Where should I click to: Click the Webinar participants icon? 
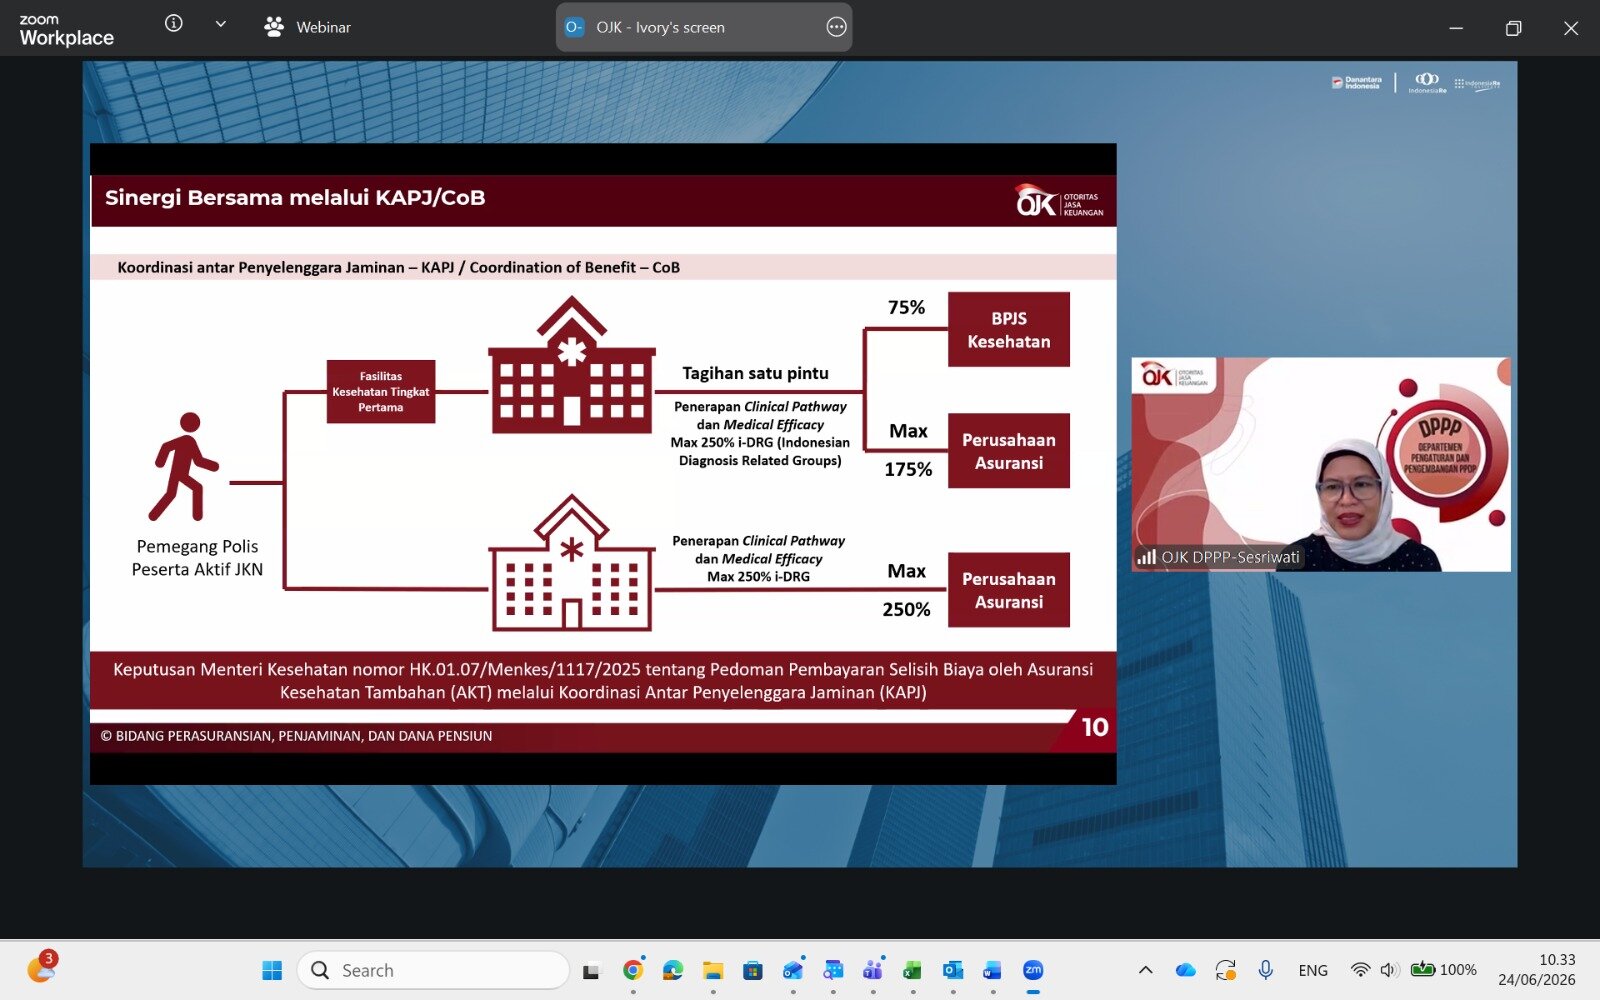click(273, 27)
